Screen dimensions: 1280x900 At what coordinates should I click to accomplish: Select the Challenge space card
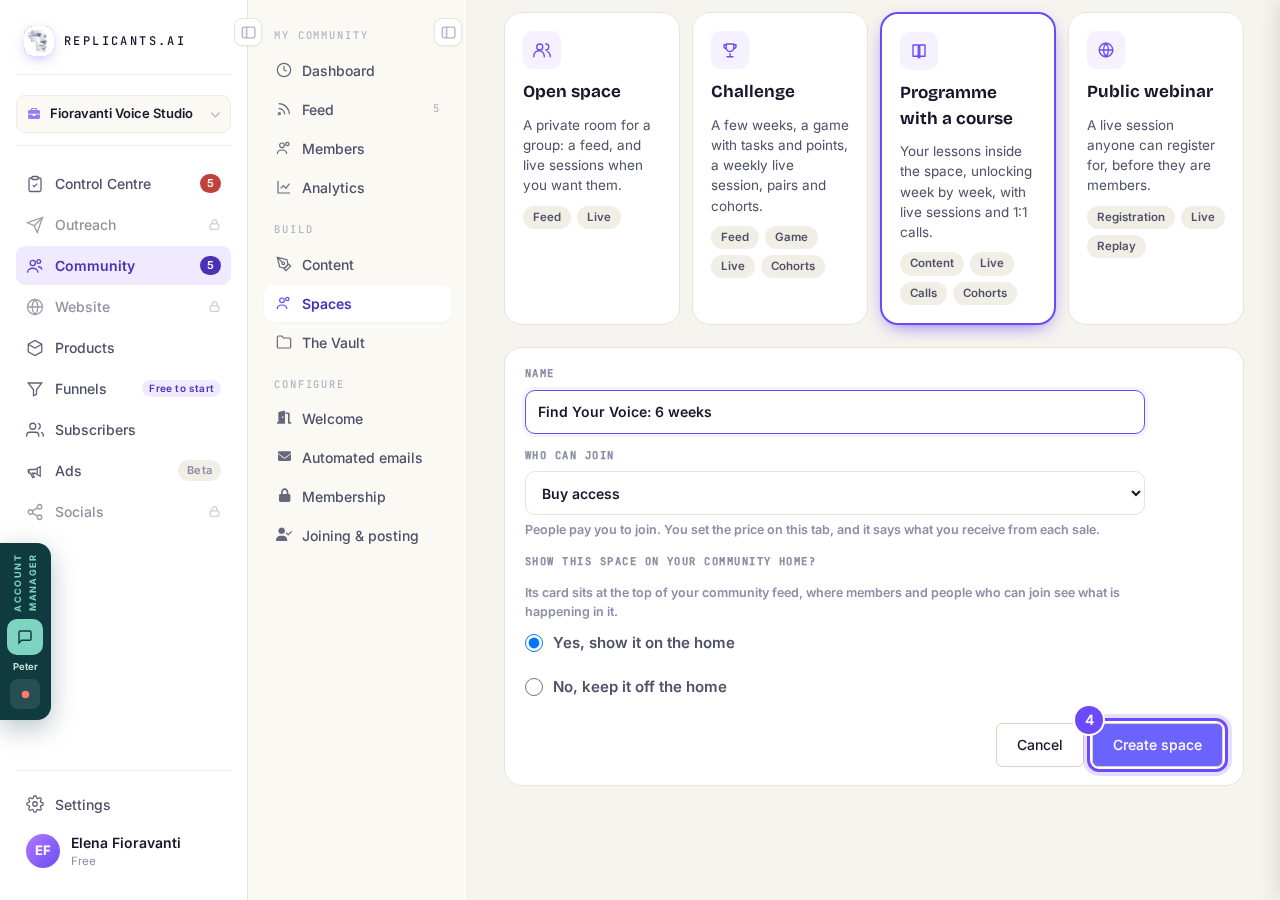780,168
